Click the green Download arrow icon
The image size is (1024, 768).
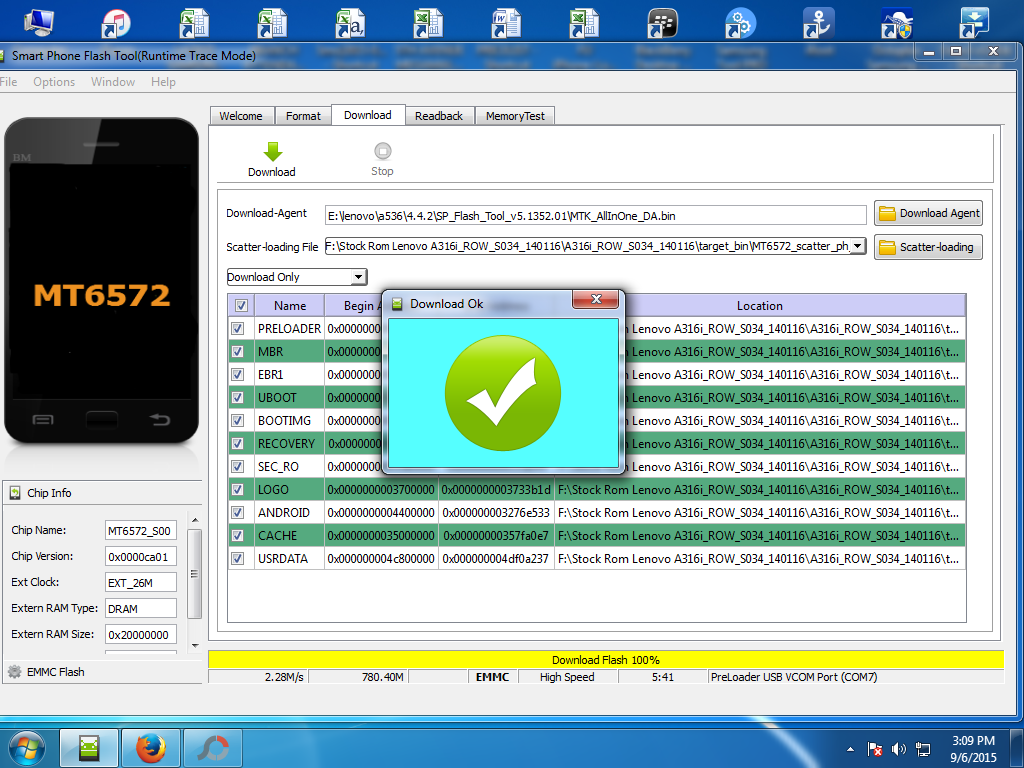click(272, 152)
